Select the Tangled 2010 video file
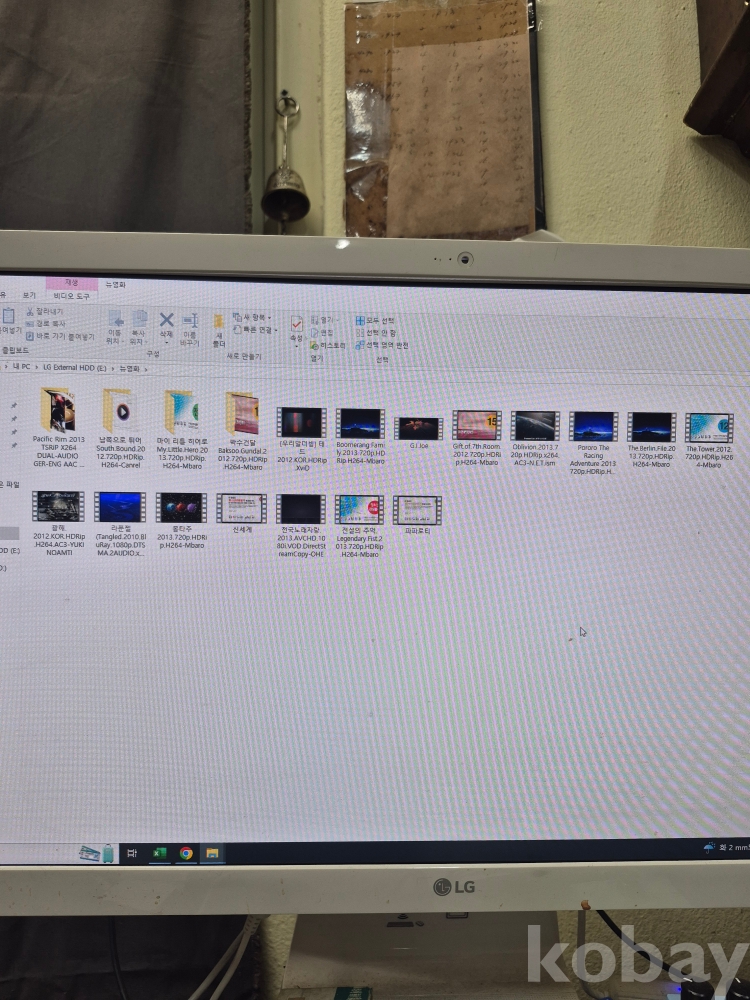The image size is (750, 1000). pos(120,508)
